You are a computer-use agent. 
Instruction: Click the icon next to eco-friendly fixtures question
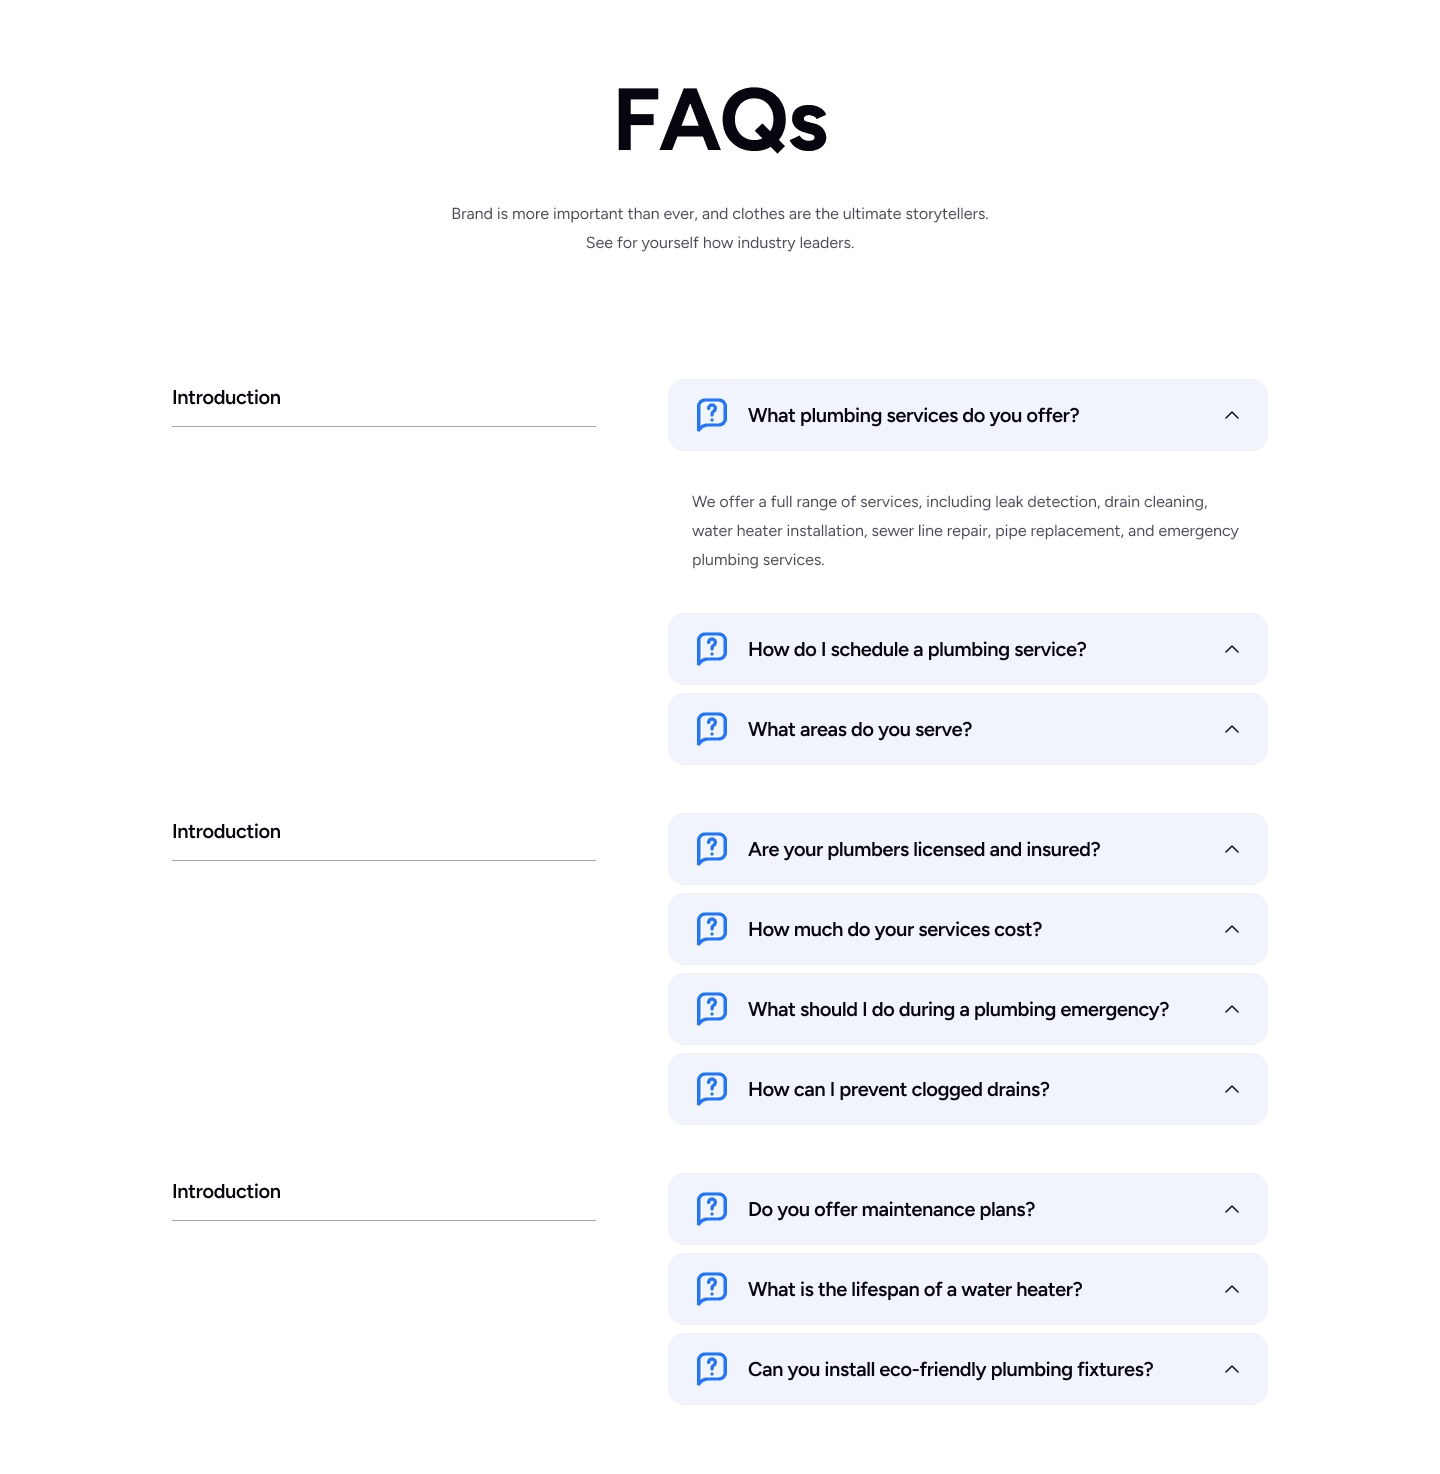click(x=712, y=1368)
